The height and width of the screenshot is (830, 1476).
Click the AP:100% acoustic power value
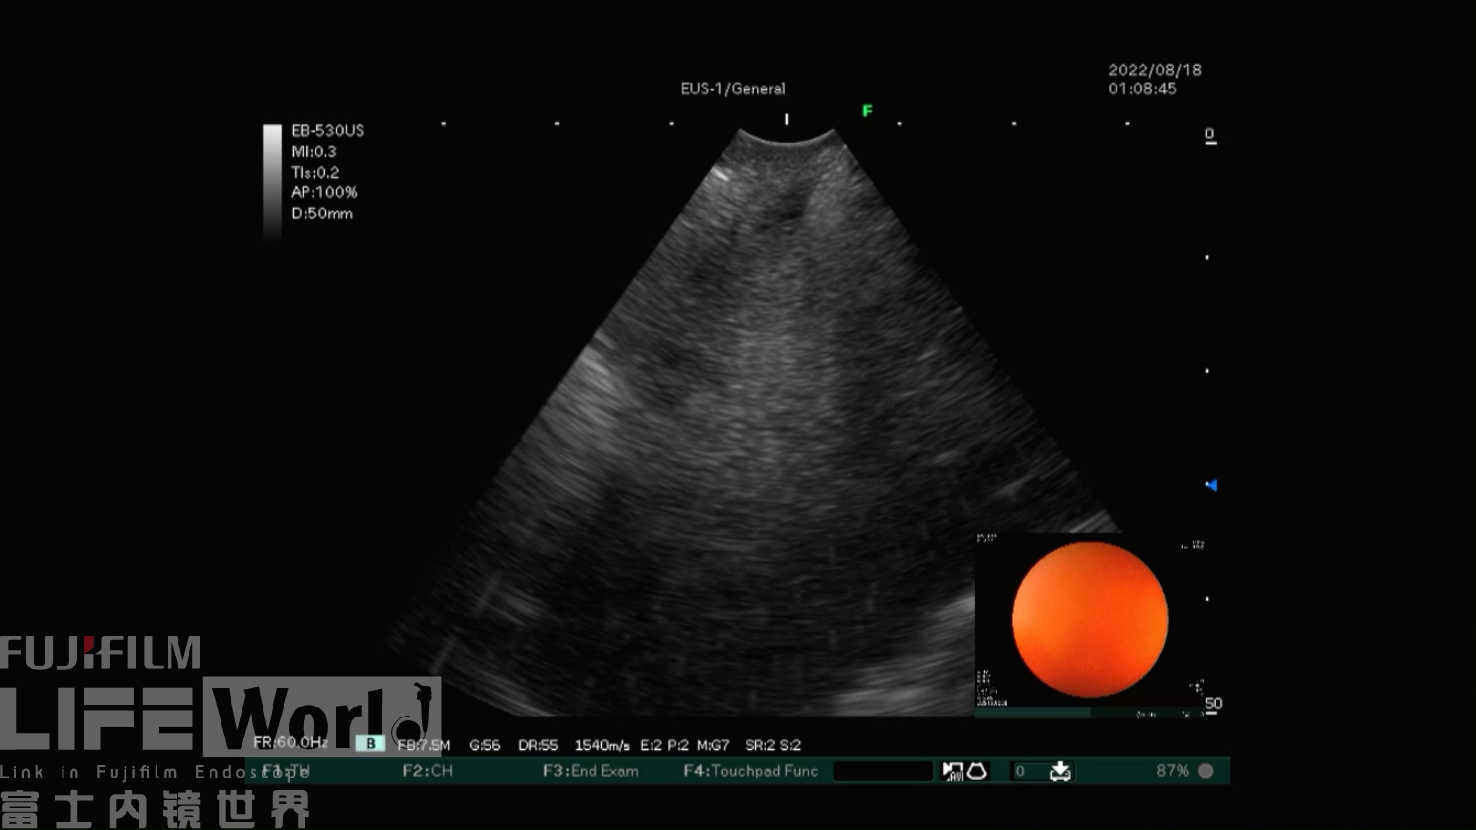324,192
